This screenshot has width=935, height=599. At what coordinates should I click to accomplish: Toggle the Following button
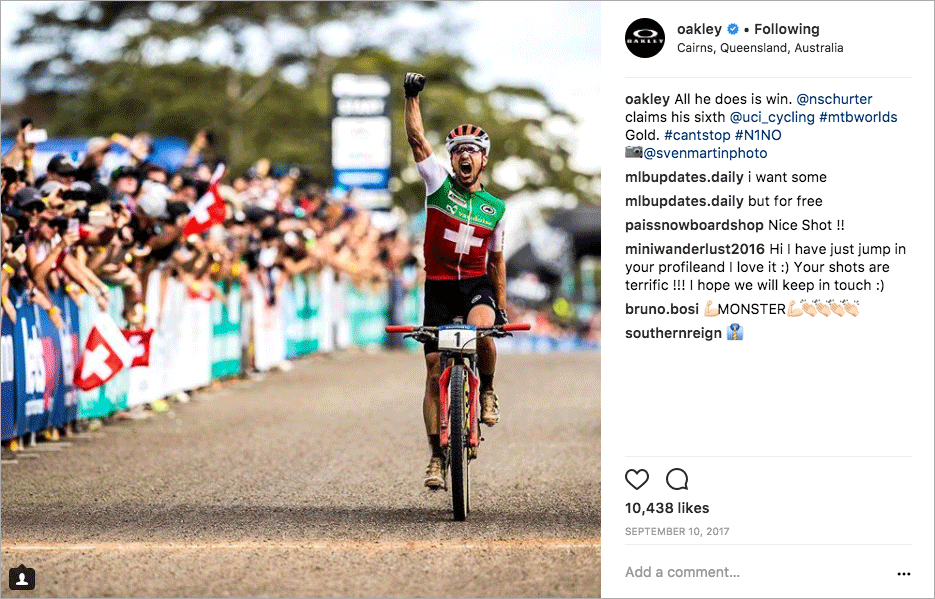click(x=787, y=29)
